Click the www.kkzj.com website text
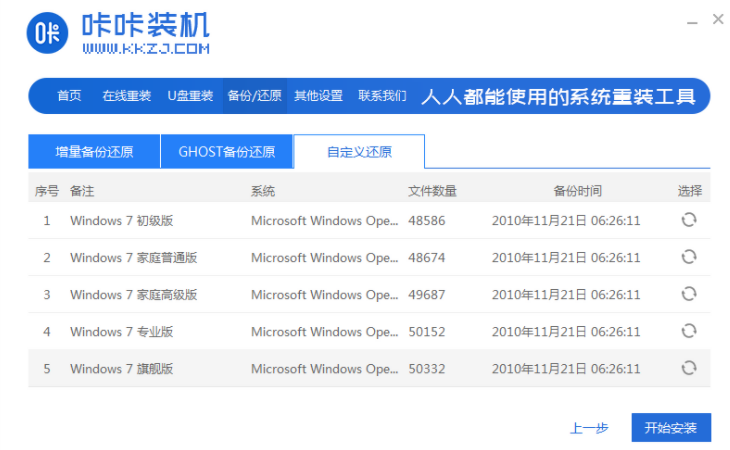 pos(146,49)
